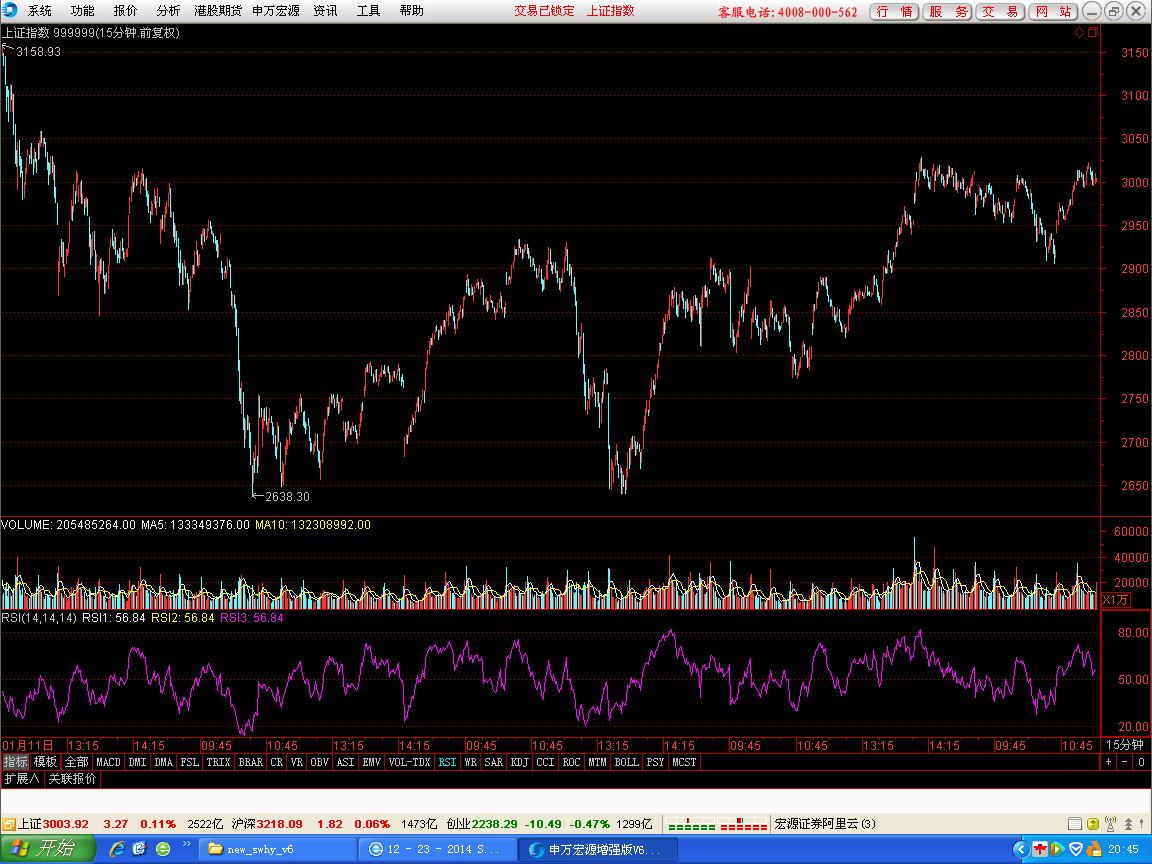Select the BOLL indicator
Screen dimensions: 1152x864
click(627, 762)
